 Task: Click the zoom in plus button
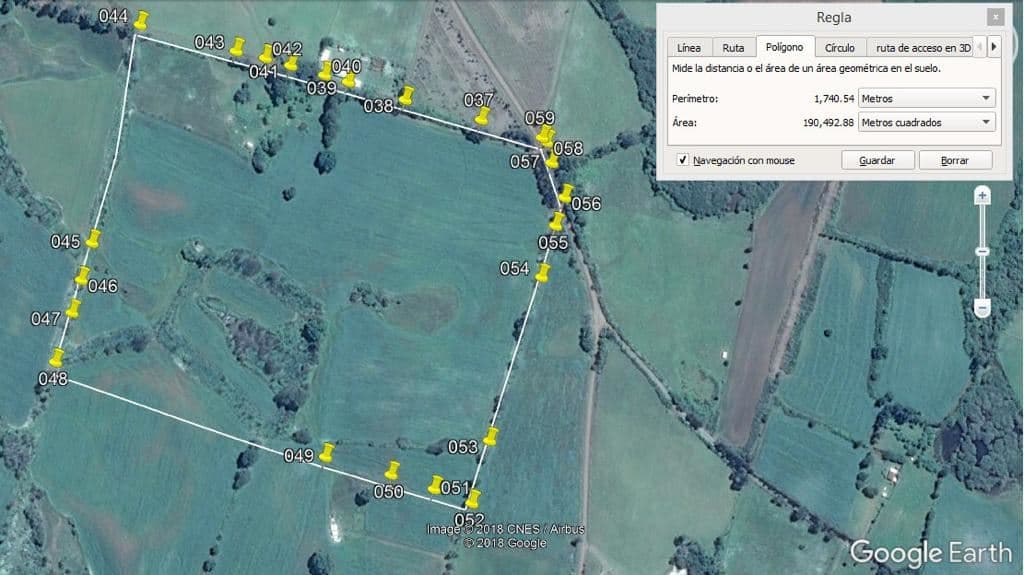[982, 196]
